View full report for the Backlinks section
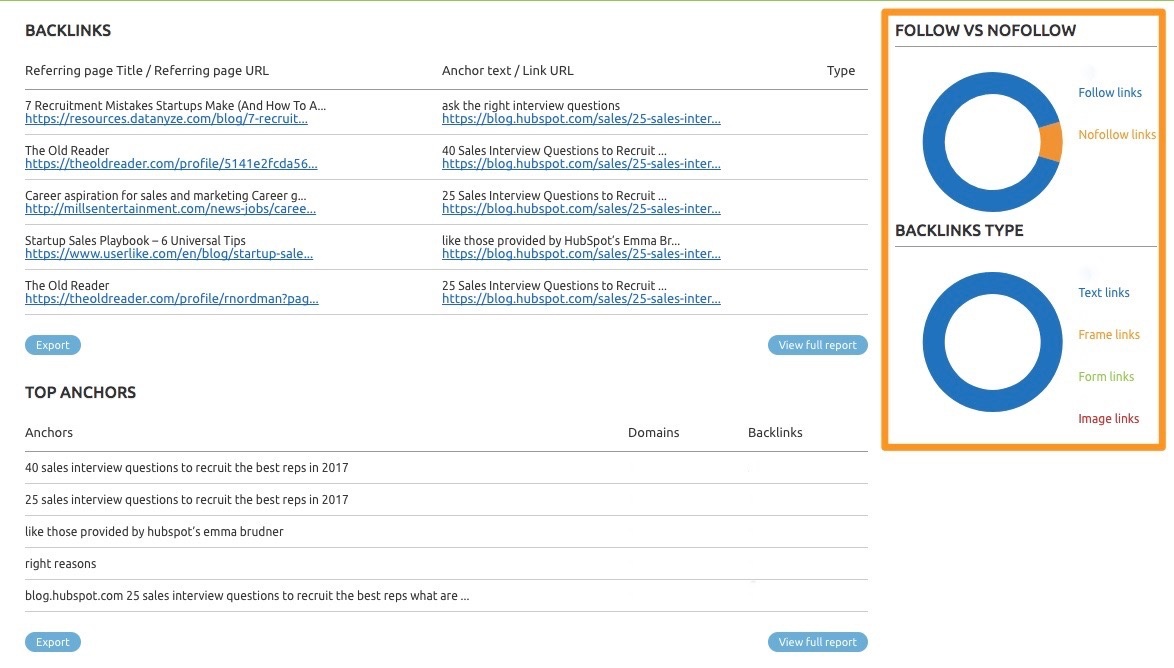Viewport: 1174px width, 668px height. point(817,345)
